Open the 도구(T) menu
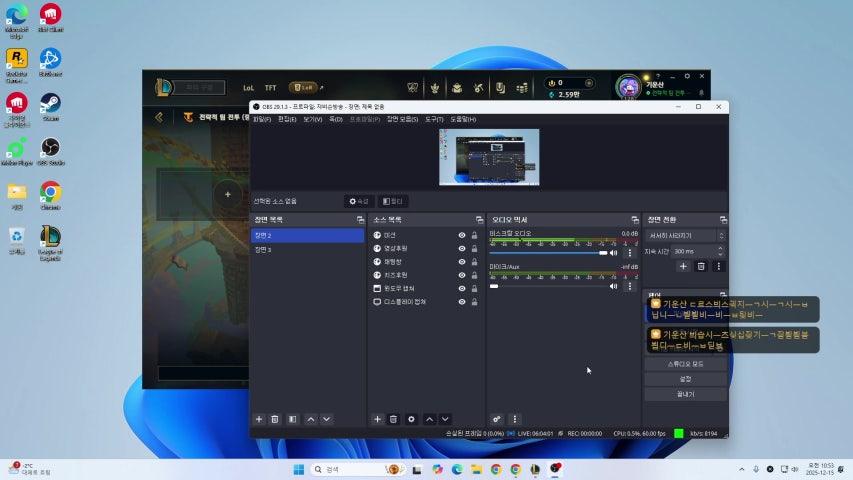 click(x=434, y=119)
